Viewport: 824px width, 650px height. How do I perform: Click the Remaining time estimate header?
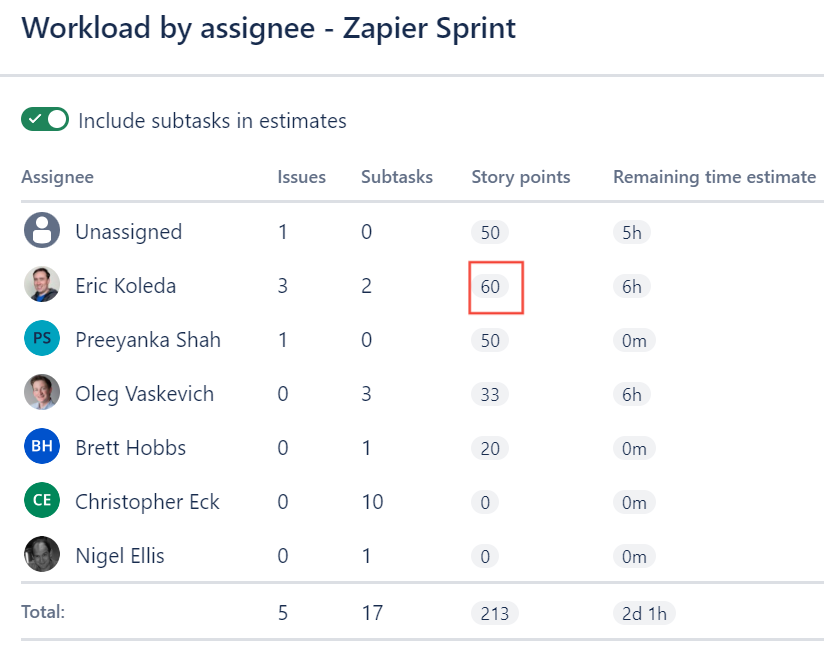714,177
